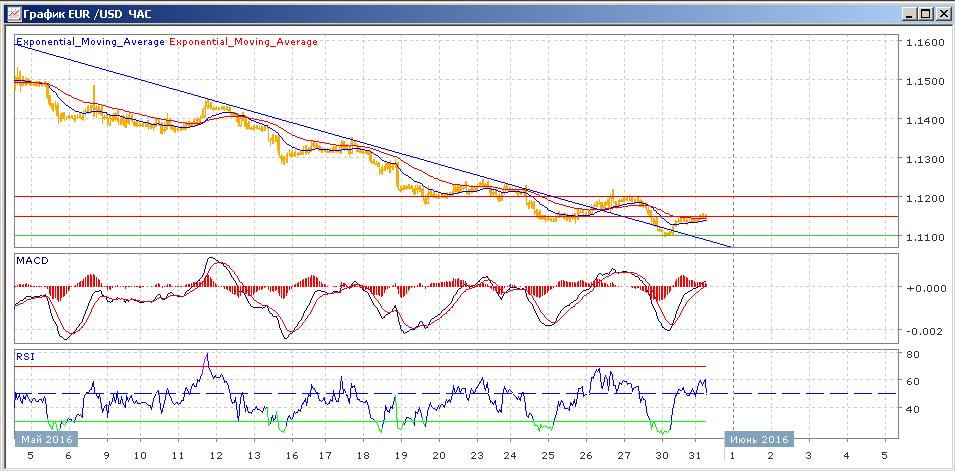This screenshot has width=955, height=471.
Task: Select the blue Exponential_Moving_Average legend label
Action: [x=90, y=42]
